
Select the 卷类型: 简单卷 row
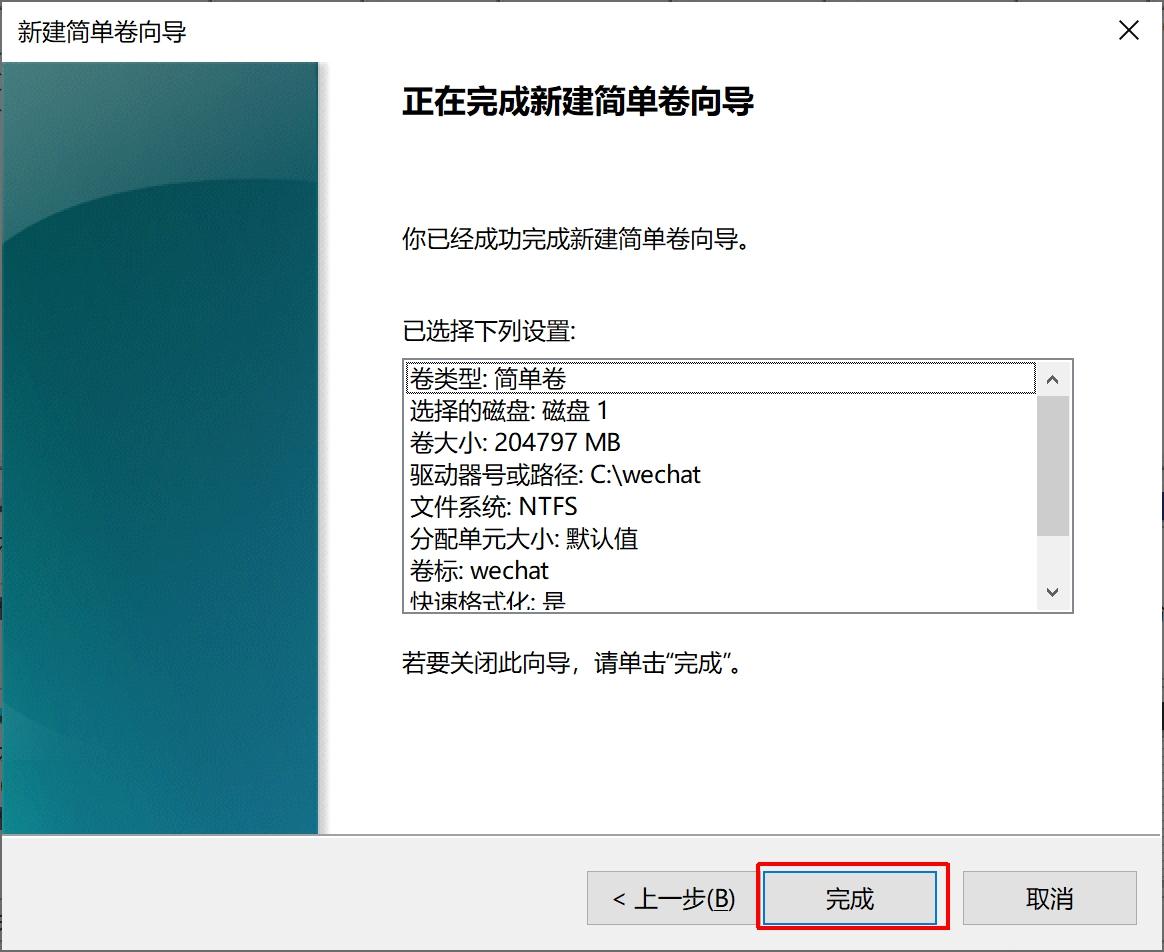721,379
